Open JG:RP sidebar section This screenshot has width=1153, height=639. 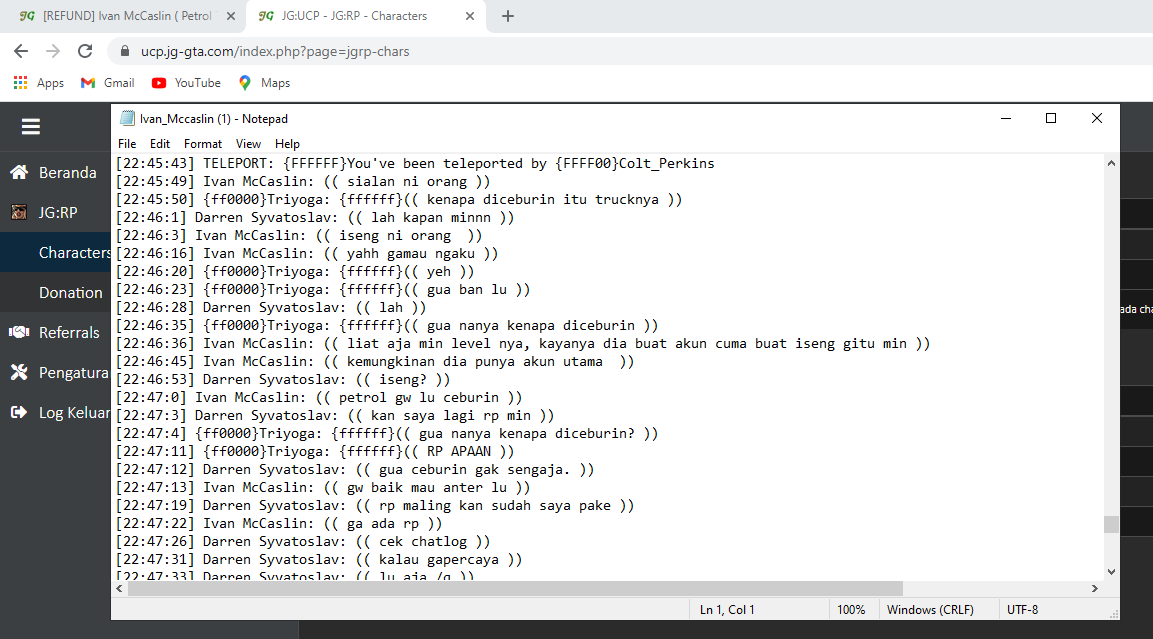pos(58,213)
